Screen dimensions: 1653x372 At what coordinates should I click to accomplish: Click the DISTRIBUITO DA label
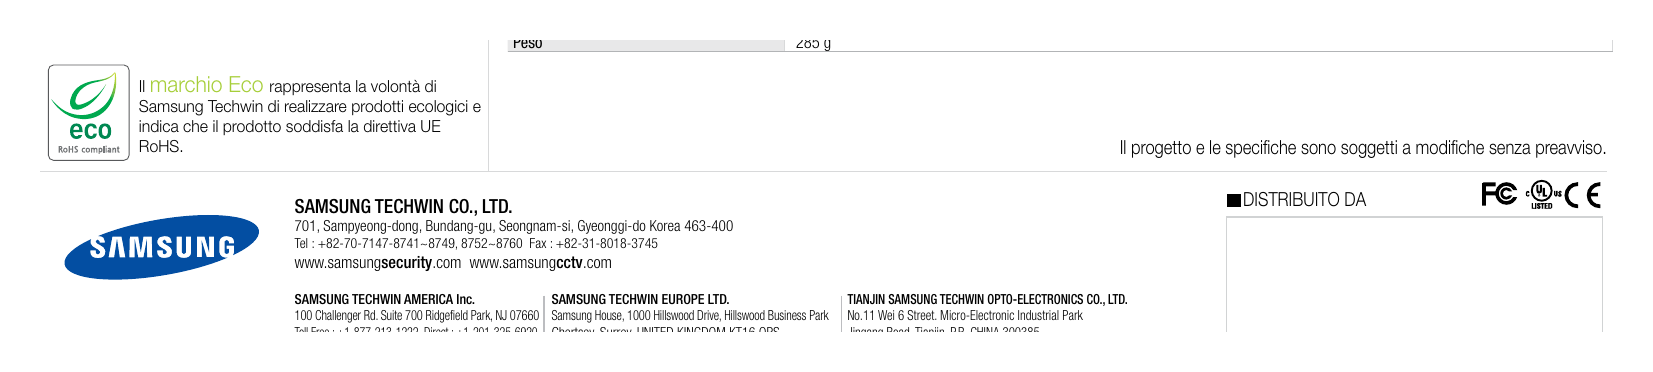point(1304,200)
